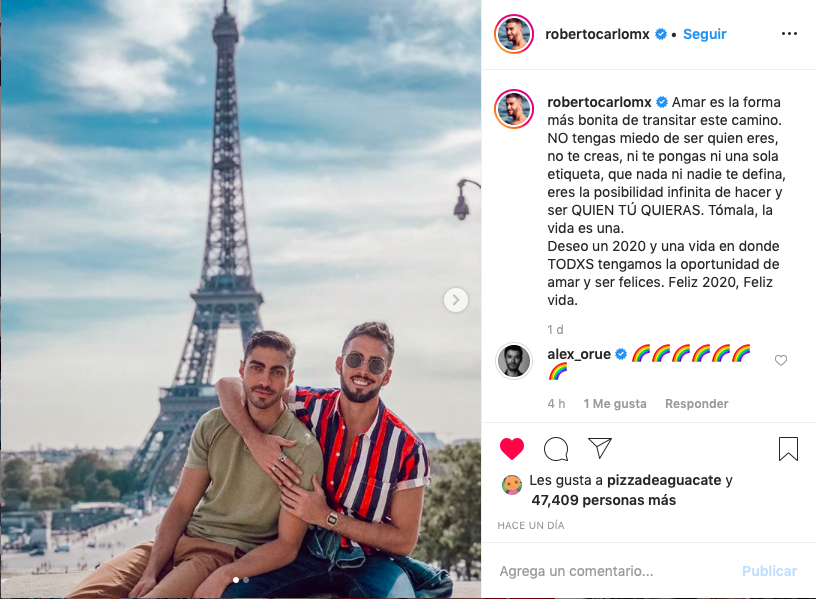Screen dimensions: 816x599
Task: Click pizzadeaguacate small avatar icon
Action: (512, 485)
